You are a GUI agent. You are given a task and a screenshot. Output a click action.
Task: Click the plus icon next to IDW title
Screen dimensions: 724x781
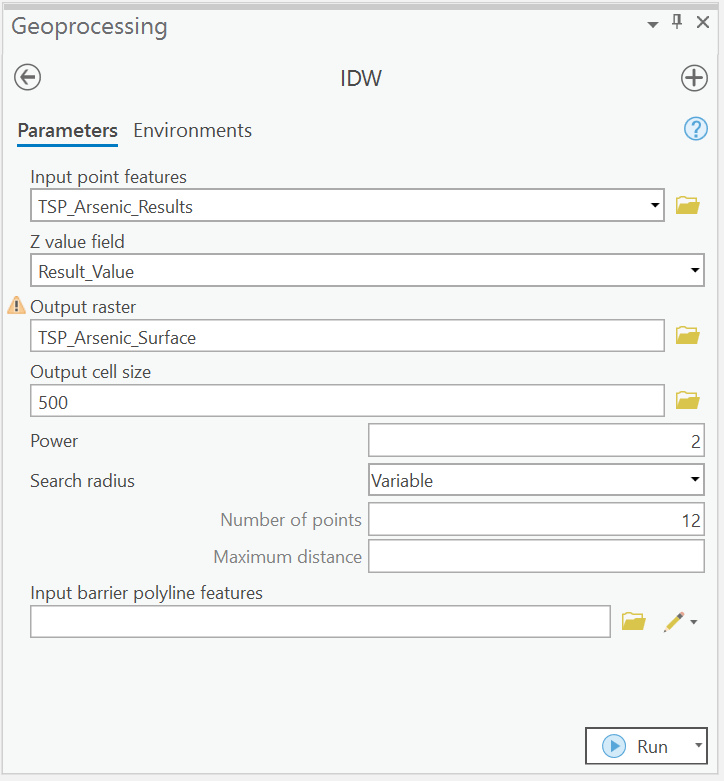[694, 78]
